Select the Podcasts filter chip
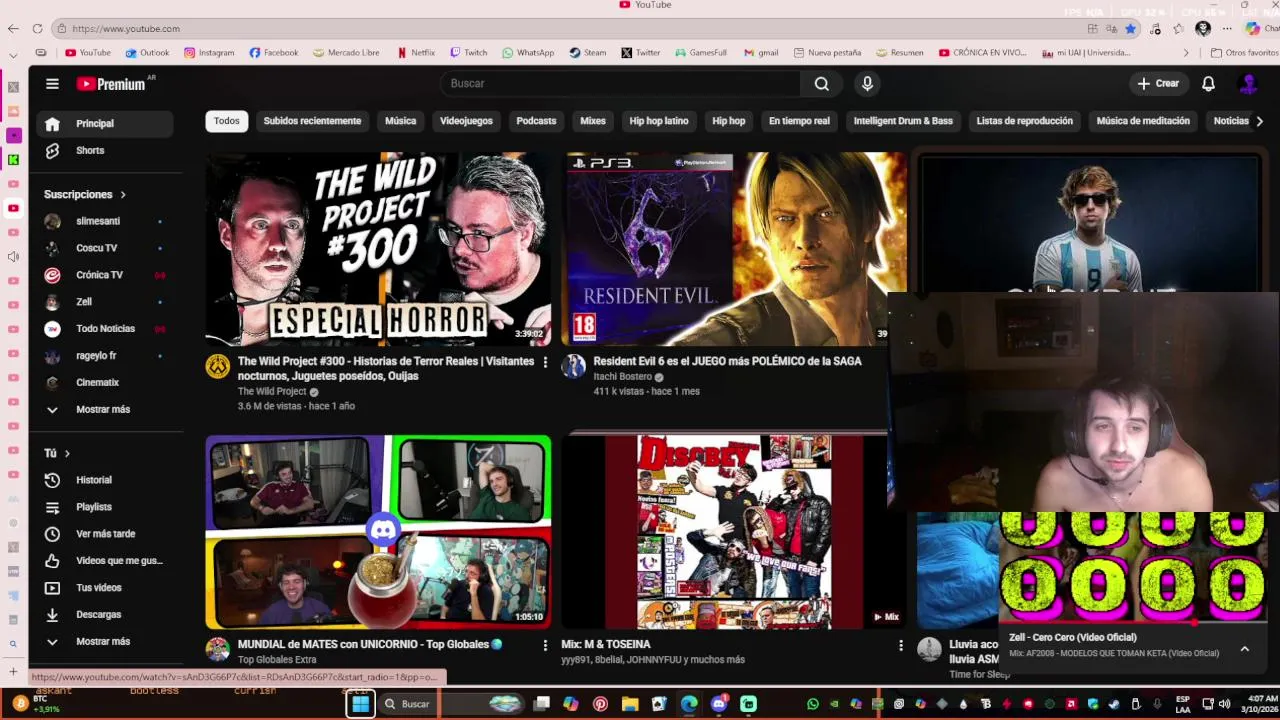Screen dimensions: 1280x720 [x=536, y=121]
